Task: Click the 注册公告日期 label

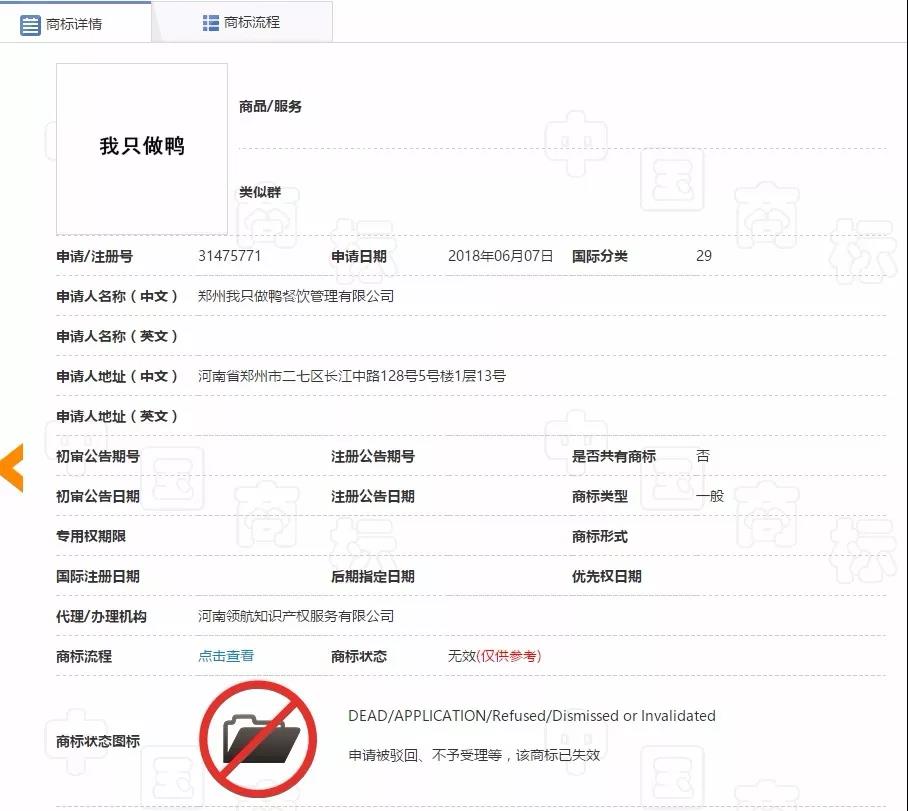Action: pos(373,496)
